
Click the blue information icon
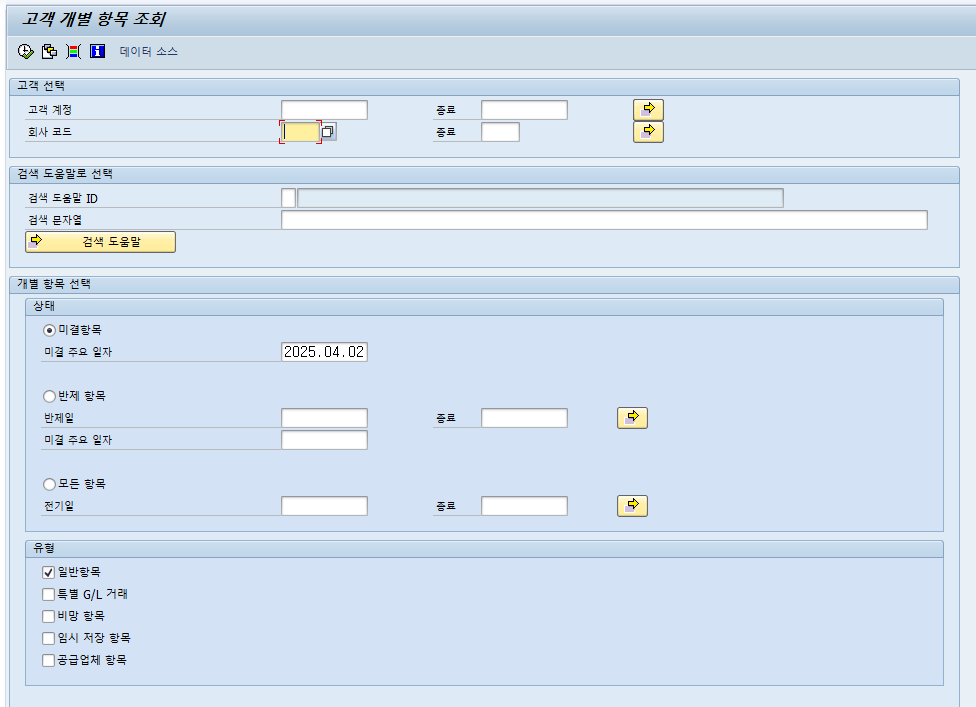tap(98, 52)
